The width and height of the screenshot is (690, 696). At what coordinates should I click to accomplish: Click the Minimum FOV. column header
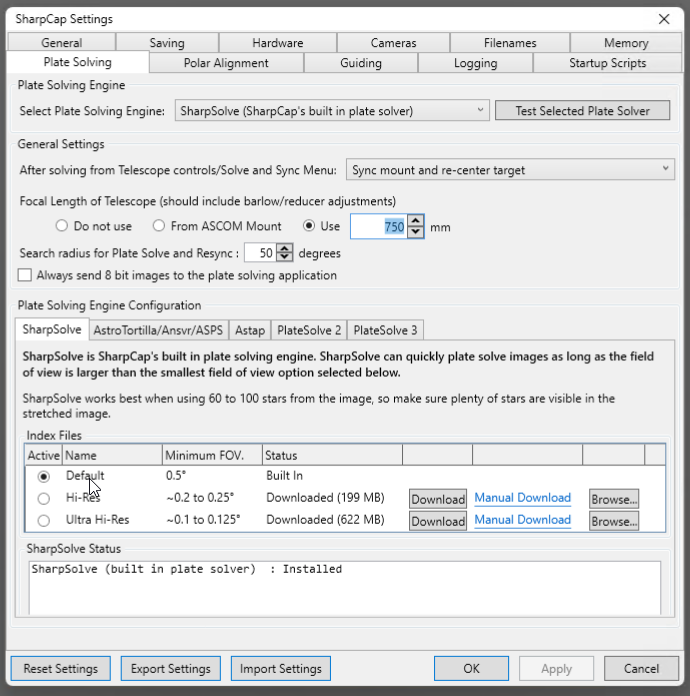click(212, 455)
